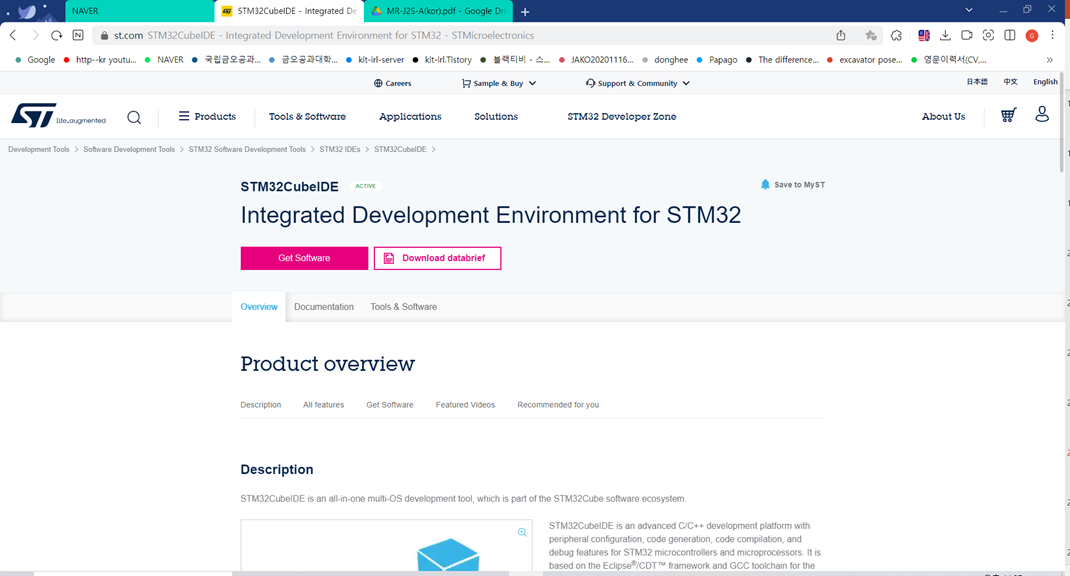Image resolution: width=1070 pixels, height=576 pixels.
Task: Open the browser extensions puzzle icon
Action: click(x=897, y=35)
